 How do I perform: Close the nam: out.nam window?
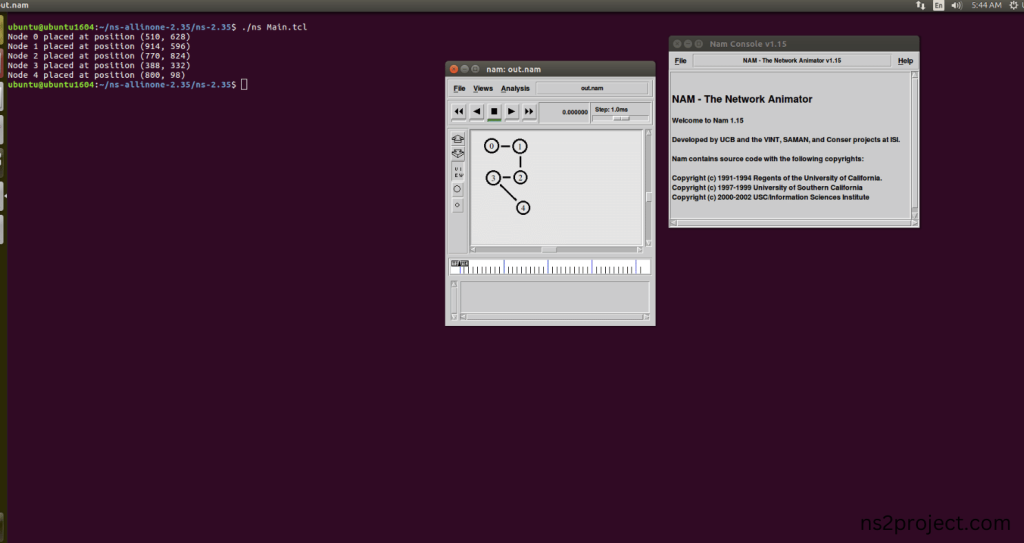coord(454,69)
